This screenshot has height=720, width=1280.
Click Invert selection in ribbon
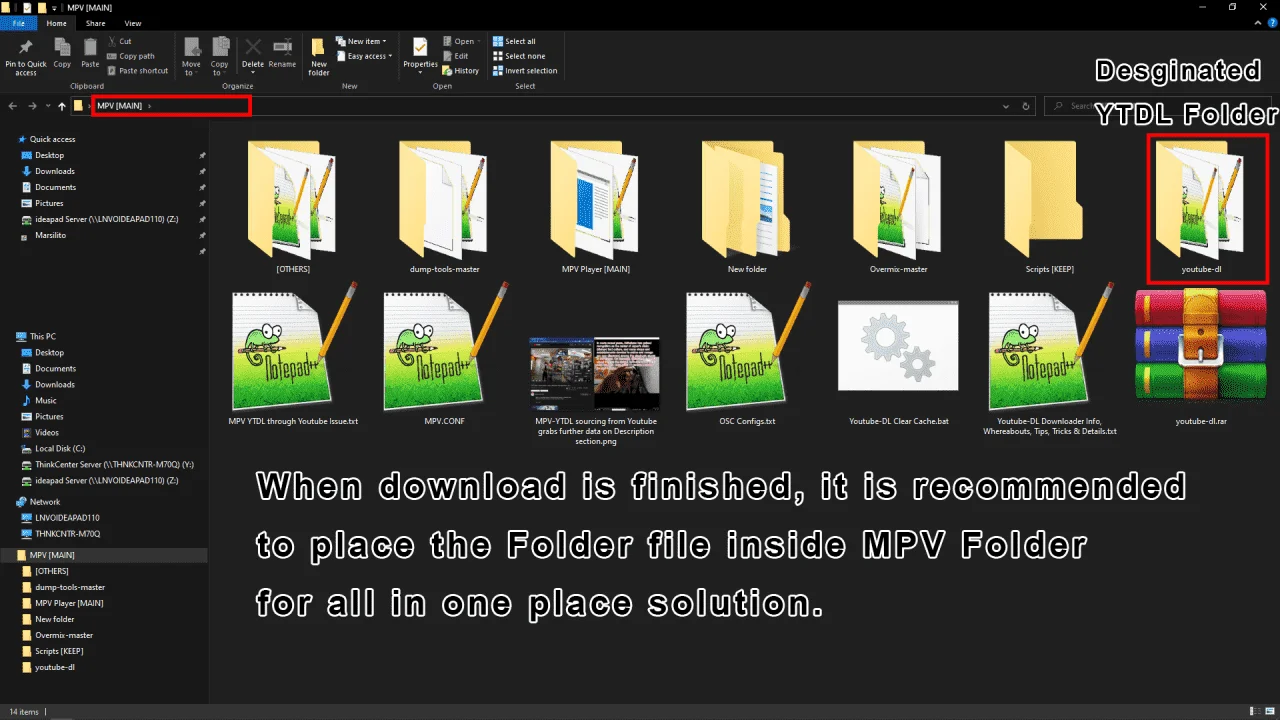(525, 71)
